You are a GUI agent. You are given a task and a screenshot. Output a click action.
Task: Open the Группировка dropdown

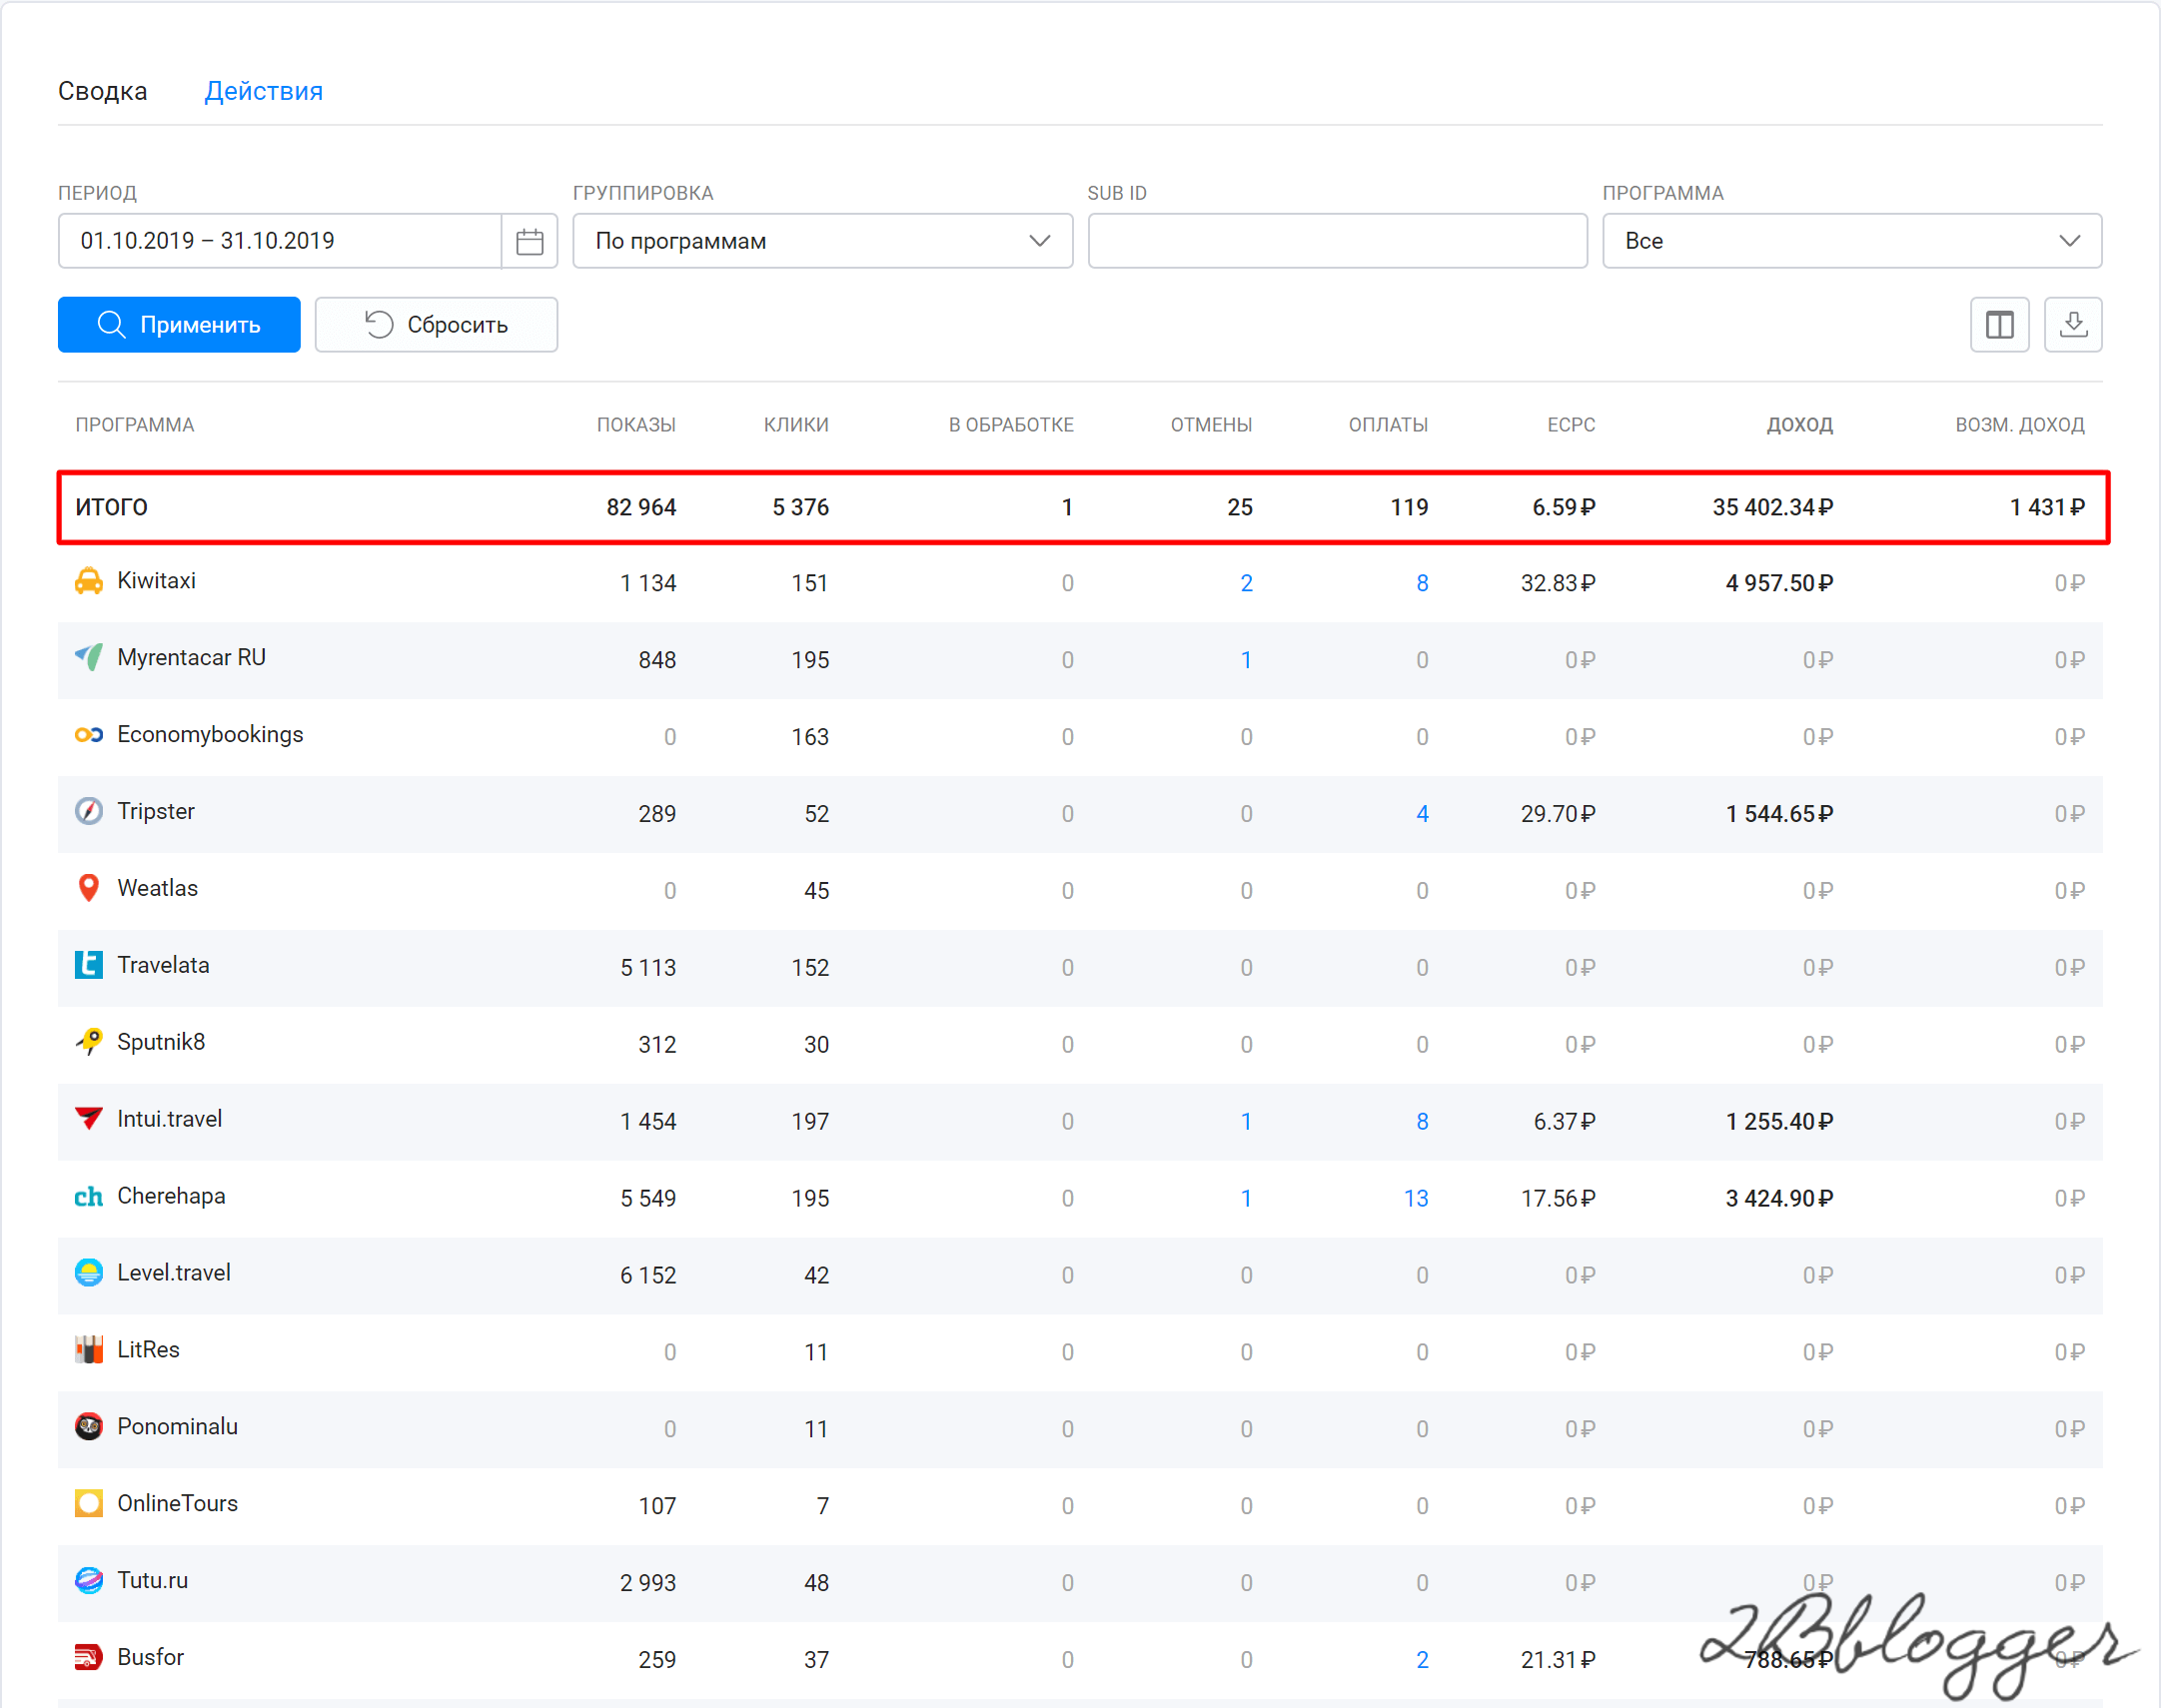(x=823, y=241)
